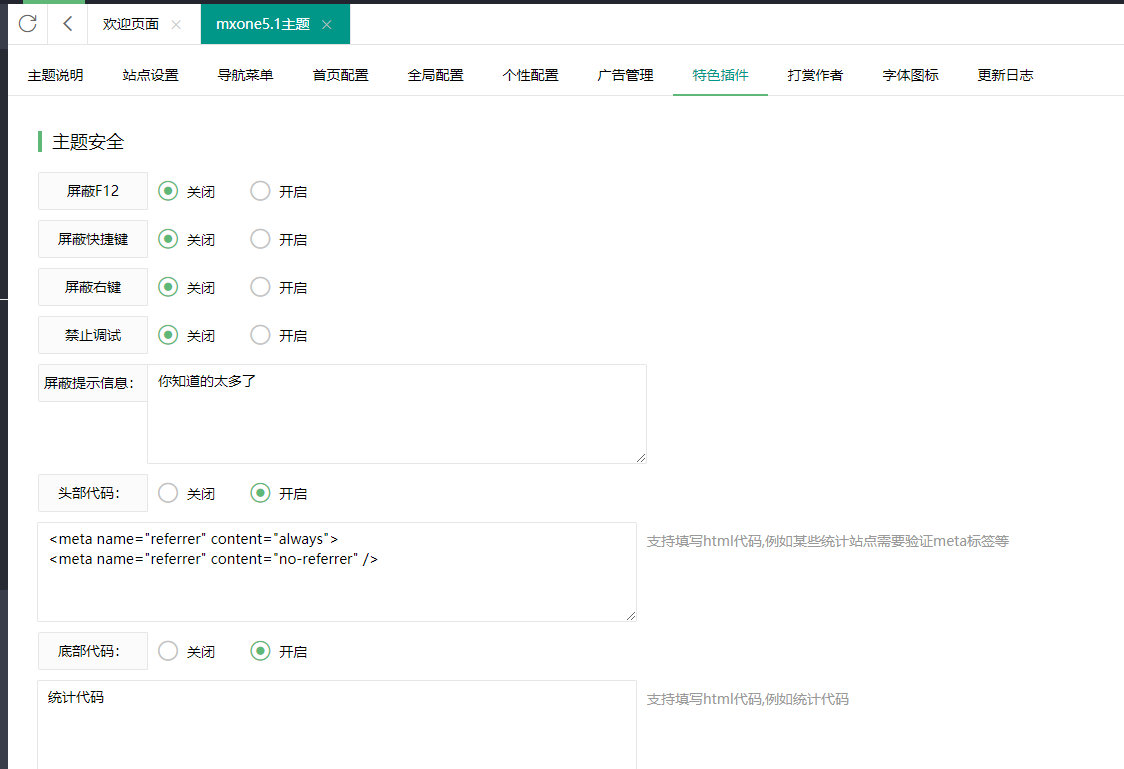
Task: Enable 屏蔽快捷键 with 开启 radio
Action: click(260, 239)
